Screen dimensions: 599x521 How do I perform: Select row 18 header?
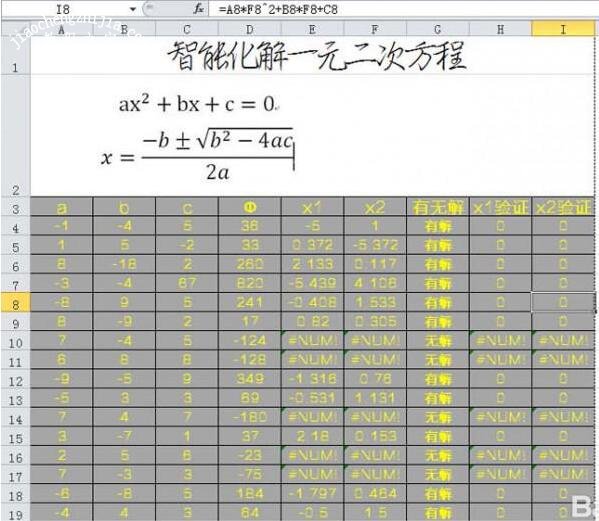15,493
